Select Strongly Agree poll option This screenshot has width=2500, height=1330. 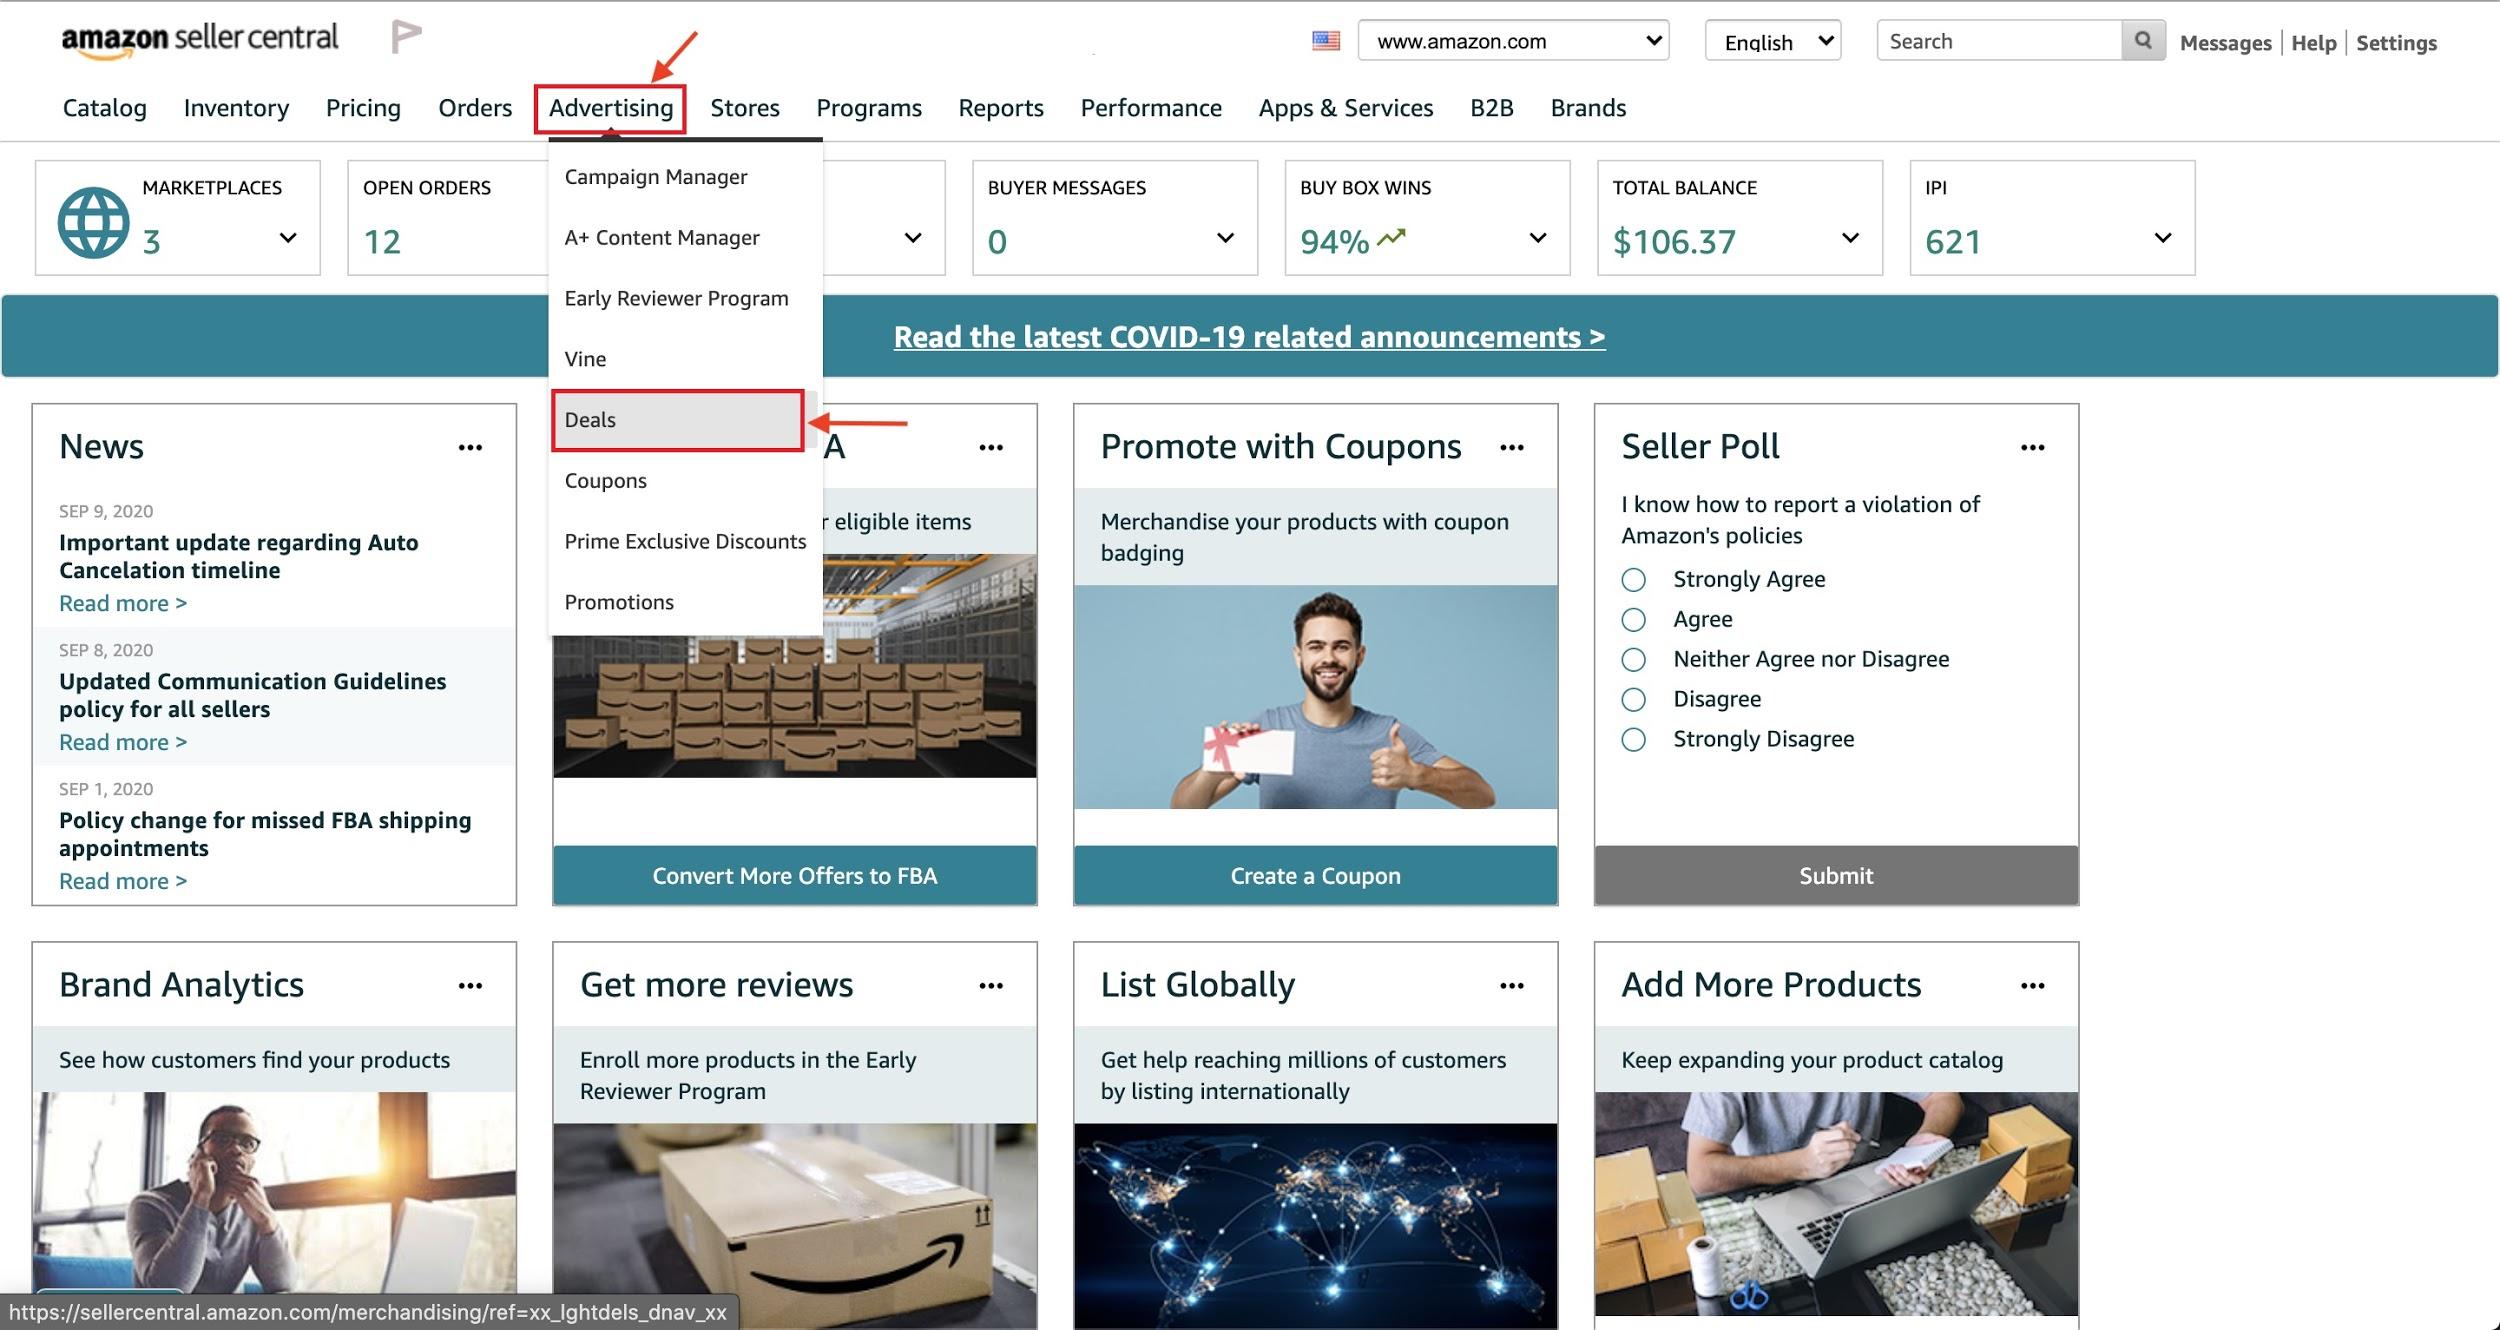pos(1633,580)
